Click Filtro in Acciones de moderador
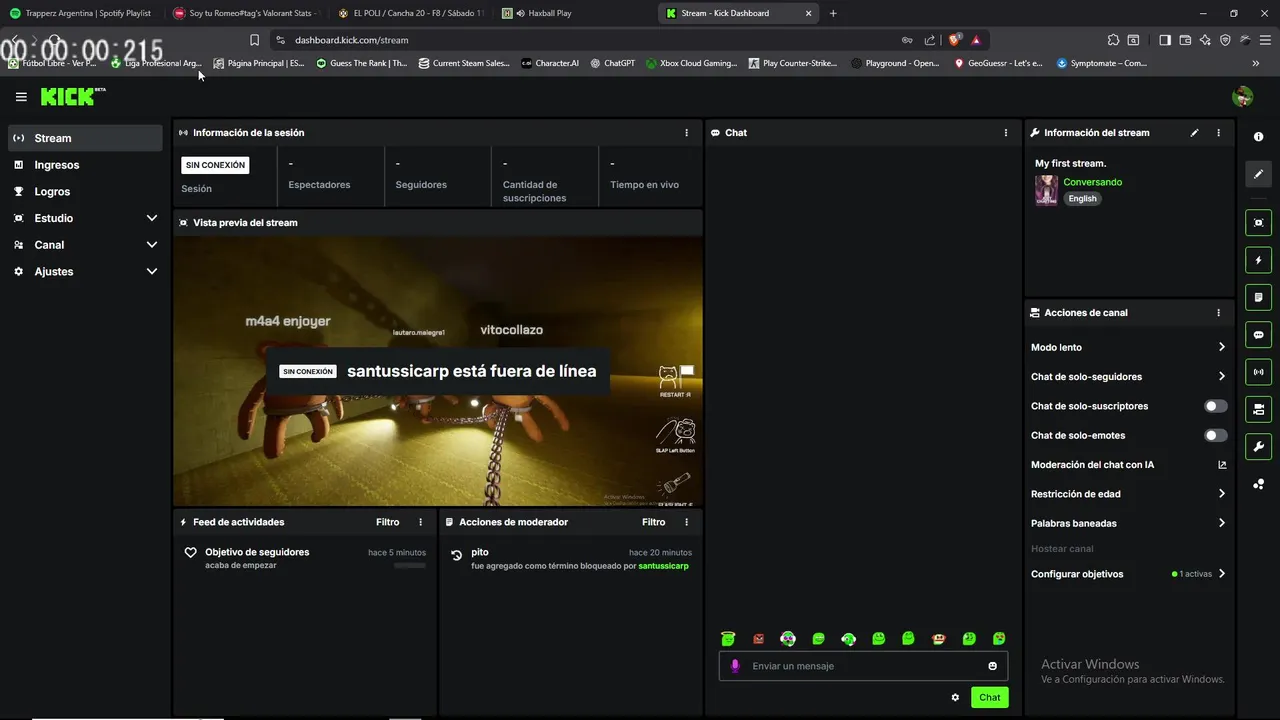 pyautogui.click(x=653, y=522)
